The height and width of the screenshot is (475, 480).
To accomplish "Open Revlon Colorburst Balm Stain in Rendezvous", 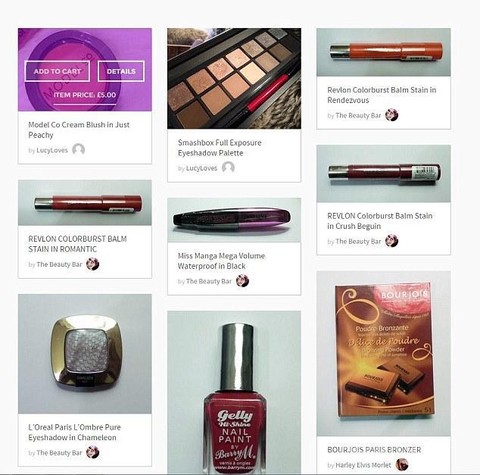I will 382,95.
